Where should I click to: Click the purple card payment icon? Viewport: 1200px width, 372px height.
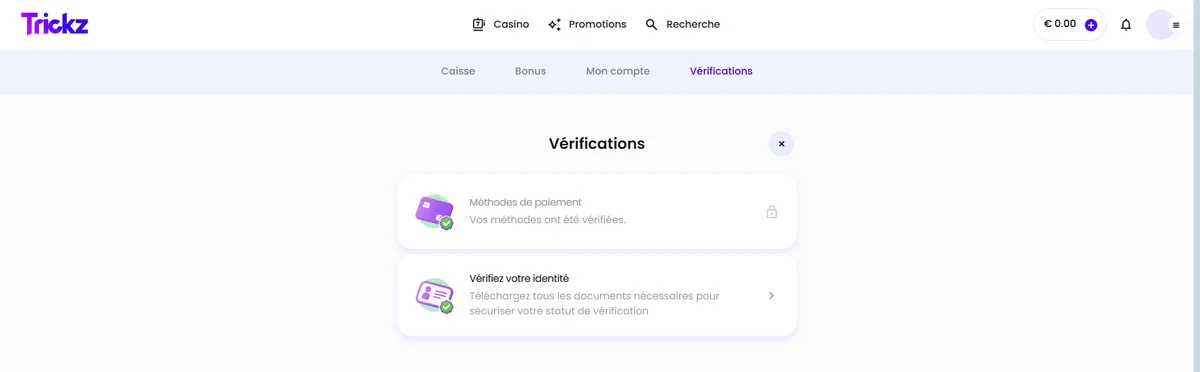click(x=435, y=212)
